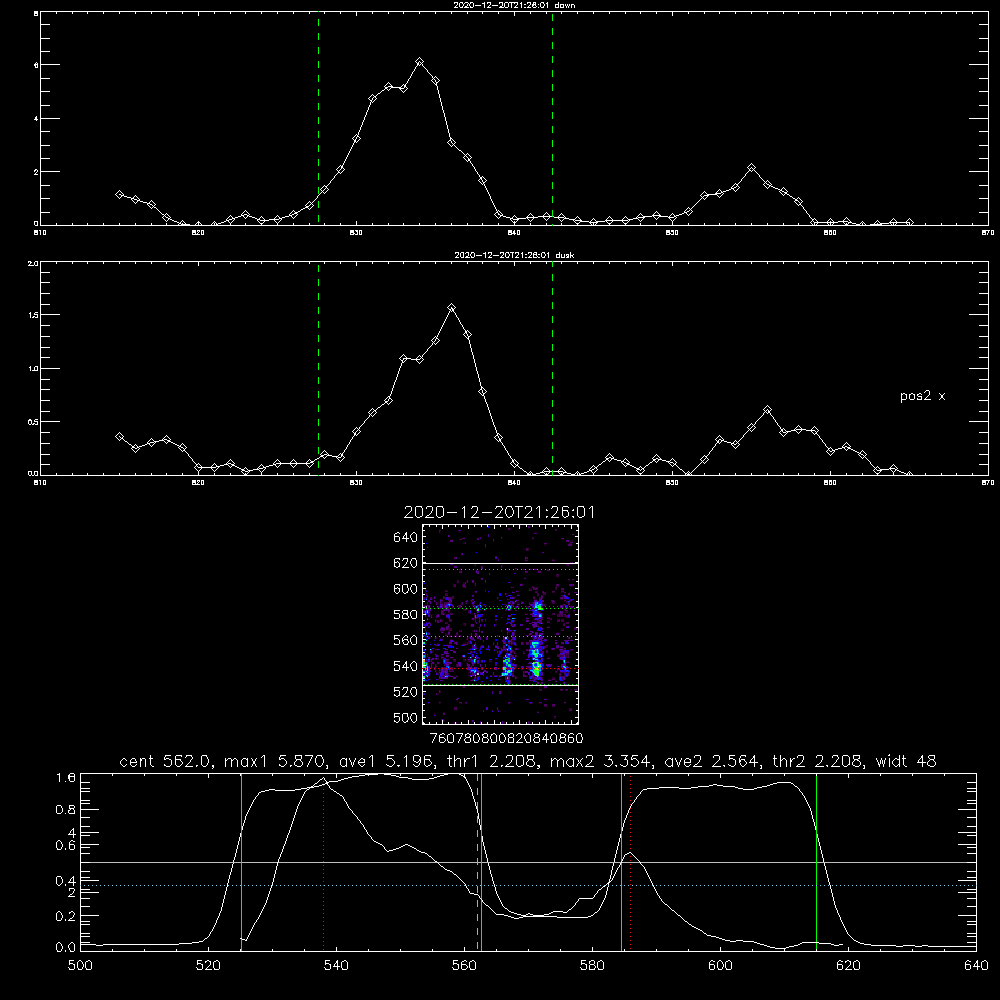Click the solid white horizontal line in bottom plot

pyautogui.click(x=528, y=862)
